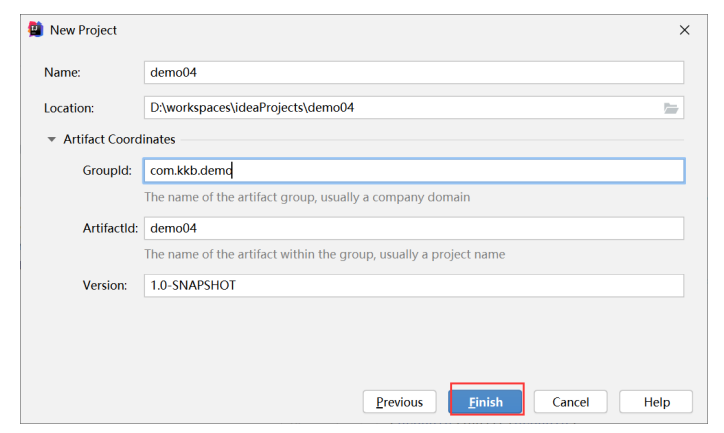The height and width of the screenshot is (433, 724).
Task: Cancel the New Project dialog
Action: 571,402
